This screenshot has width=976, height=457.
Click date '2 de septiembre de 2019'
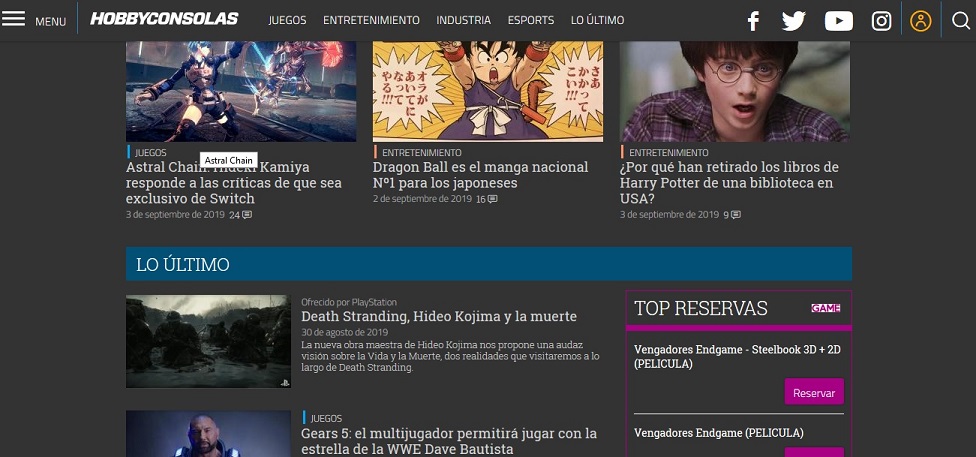[422, 199]
